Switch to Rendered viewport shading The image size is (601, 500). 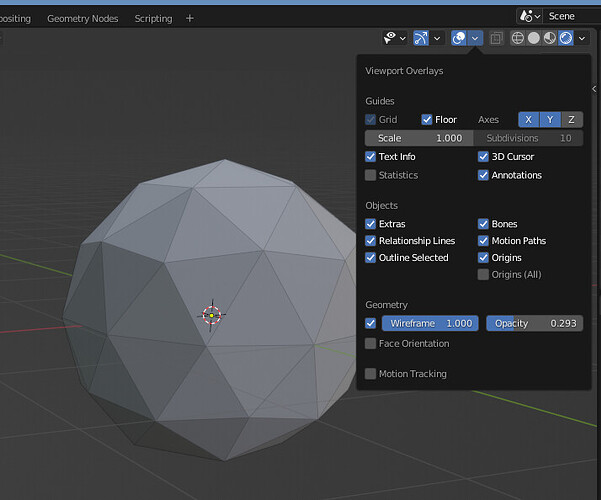(566, 38)
